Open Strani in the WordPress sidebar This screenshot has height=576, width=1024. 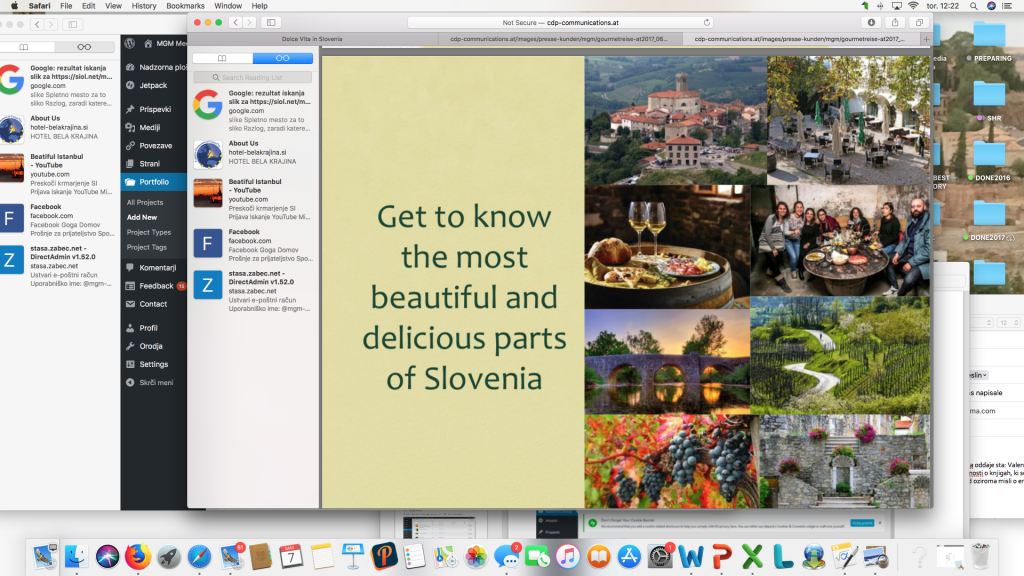(149, 164)
